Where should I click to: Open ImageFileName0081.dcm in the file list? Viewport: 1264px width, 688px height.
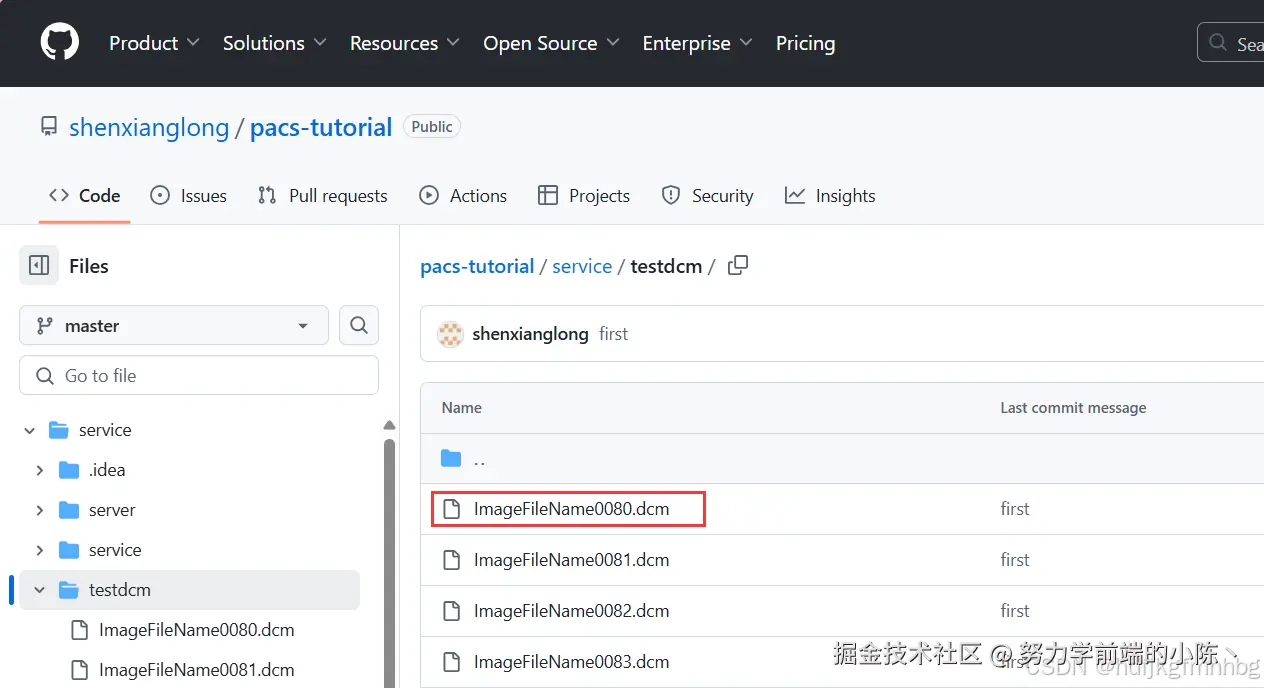[x=571, y=560]
